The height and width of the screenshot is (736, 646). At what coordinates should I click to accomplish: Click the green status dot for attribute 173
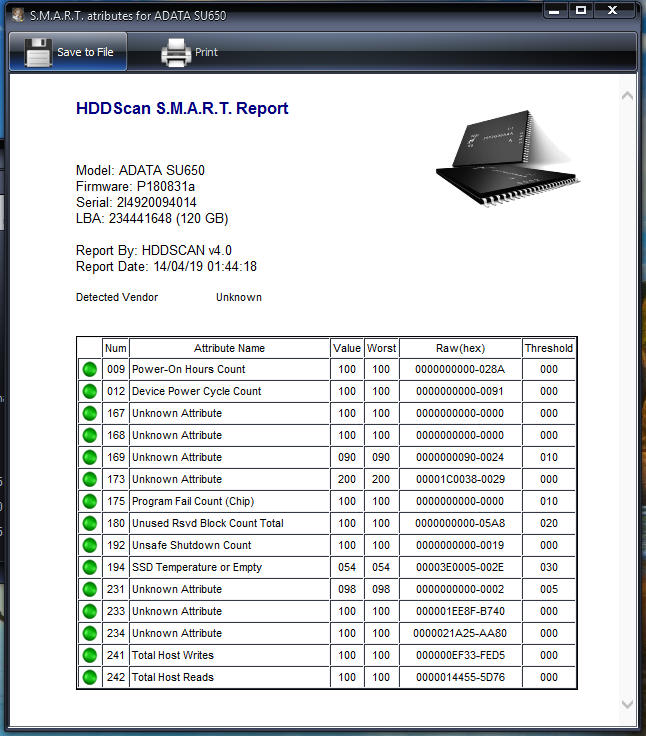click(90, 480)
